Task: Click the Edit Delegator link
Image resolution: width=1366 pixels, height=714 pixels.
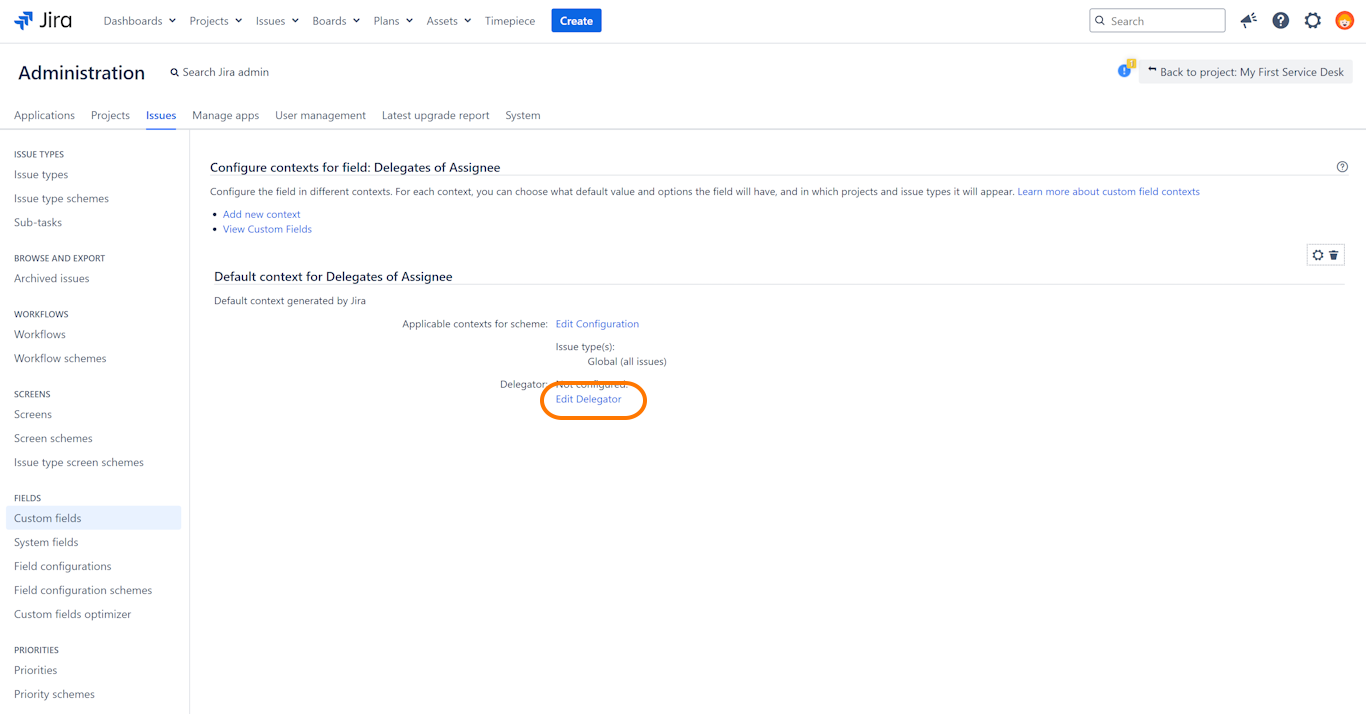Action: pyautogui.click(x=588, y=399)
